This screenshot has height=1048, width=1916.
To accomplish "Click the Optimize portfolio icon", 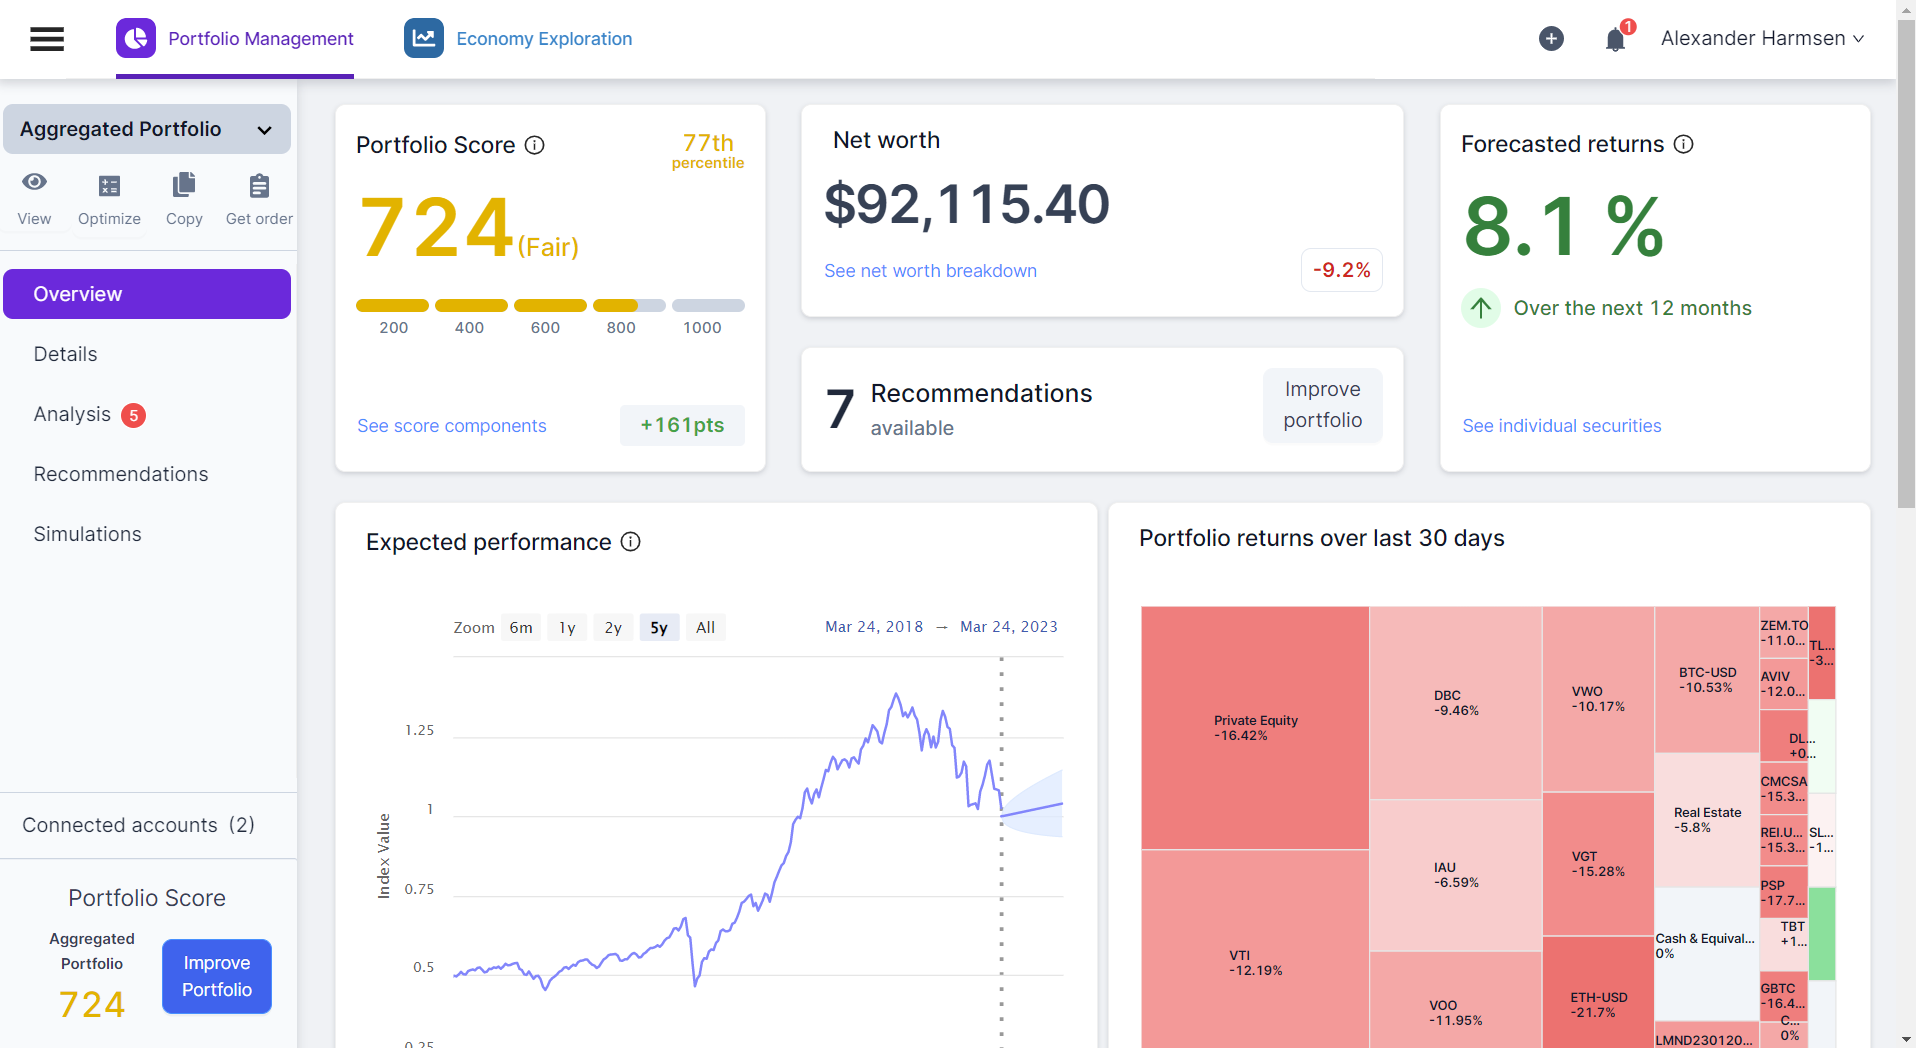I will [x=109, y=186].
